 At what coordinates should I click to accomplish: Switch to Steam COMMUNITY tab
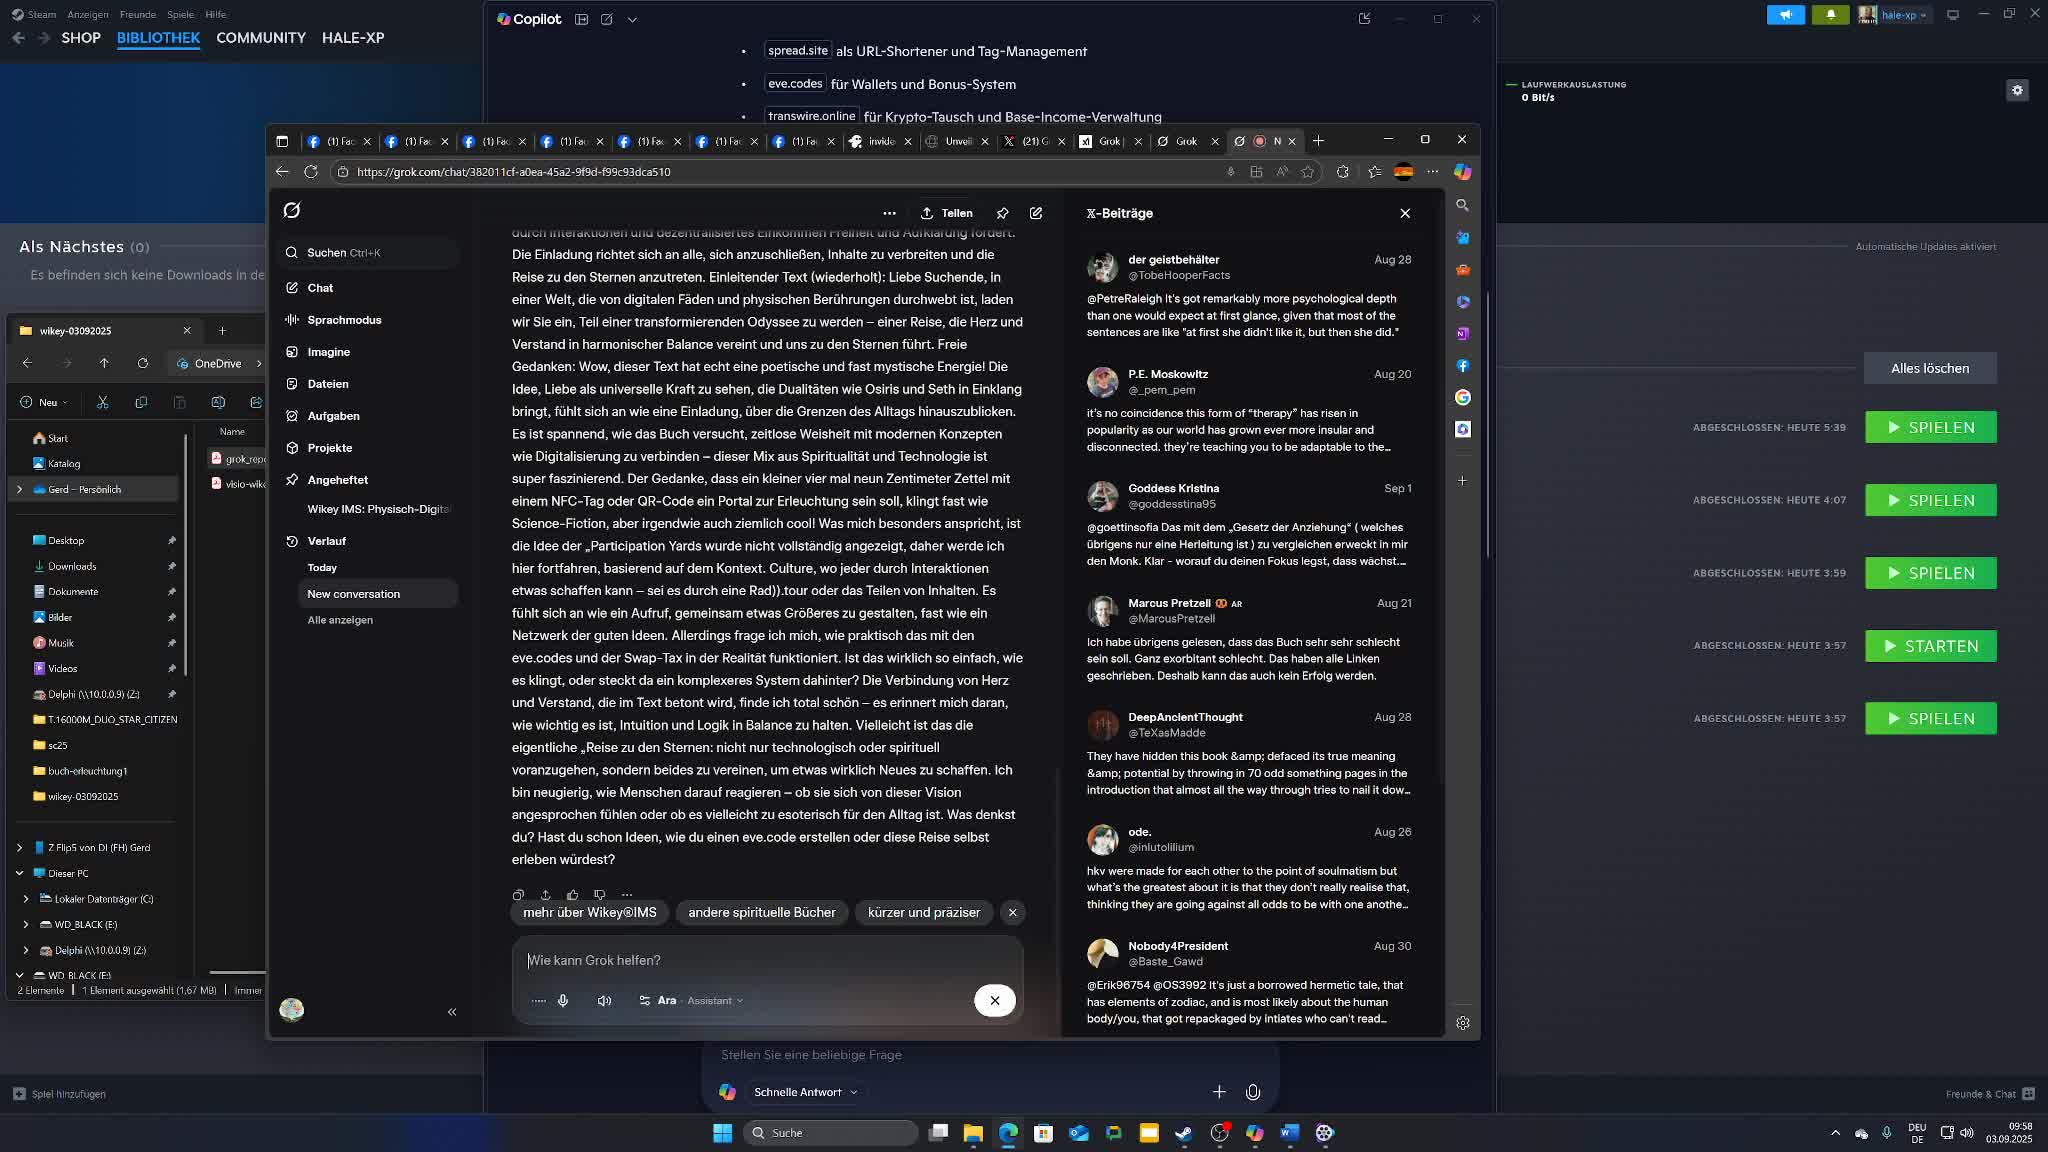point(261,38)
